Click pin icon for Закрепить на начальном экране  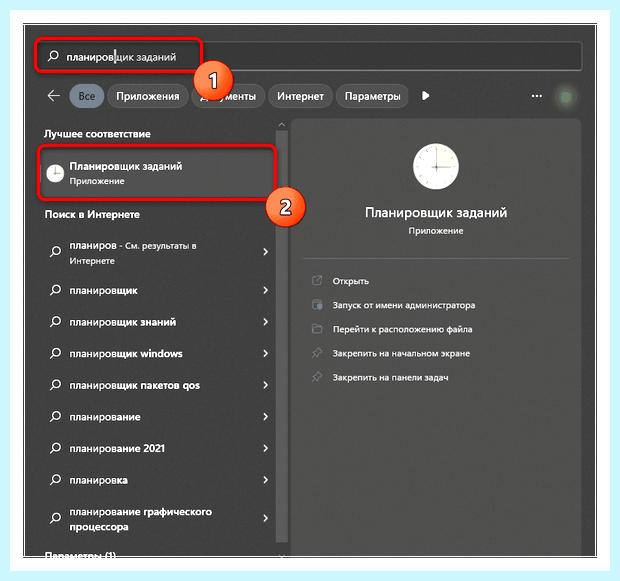317,353
